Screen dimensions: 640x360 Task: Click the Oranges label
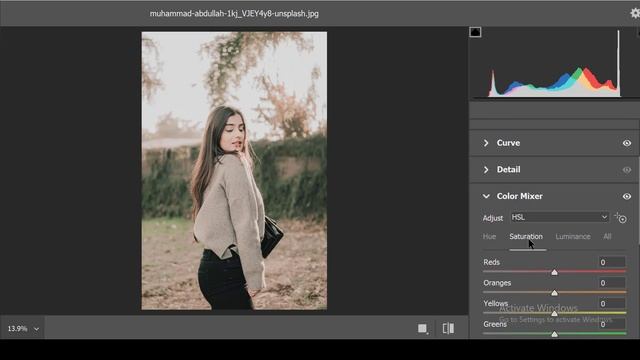(x=497, y=283)
